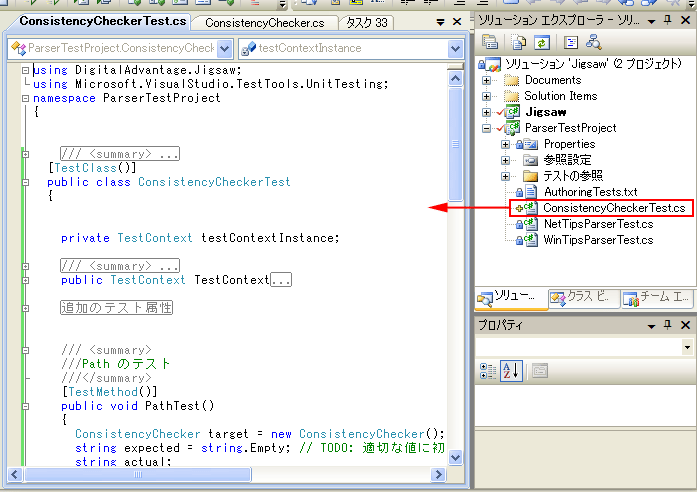Click the 参照設定 references icon

pyautogui.click(x=530, y=160)
